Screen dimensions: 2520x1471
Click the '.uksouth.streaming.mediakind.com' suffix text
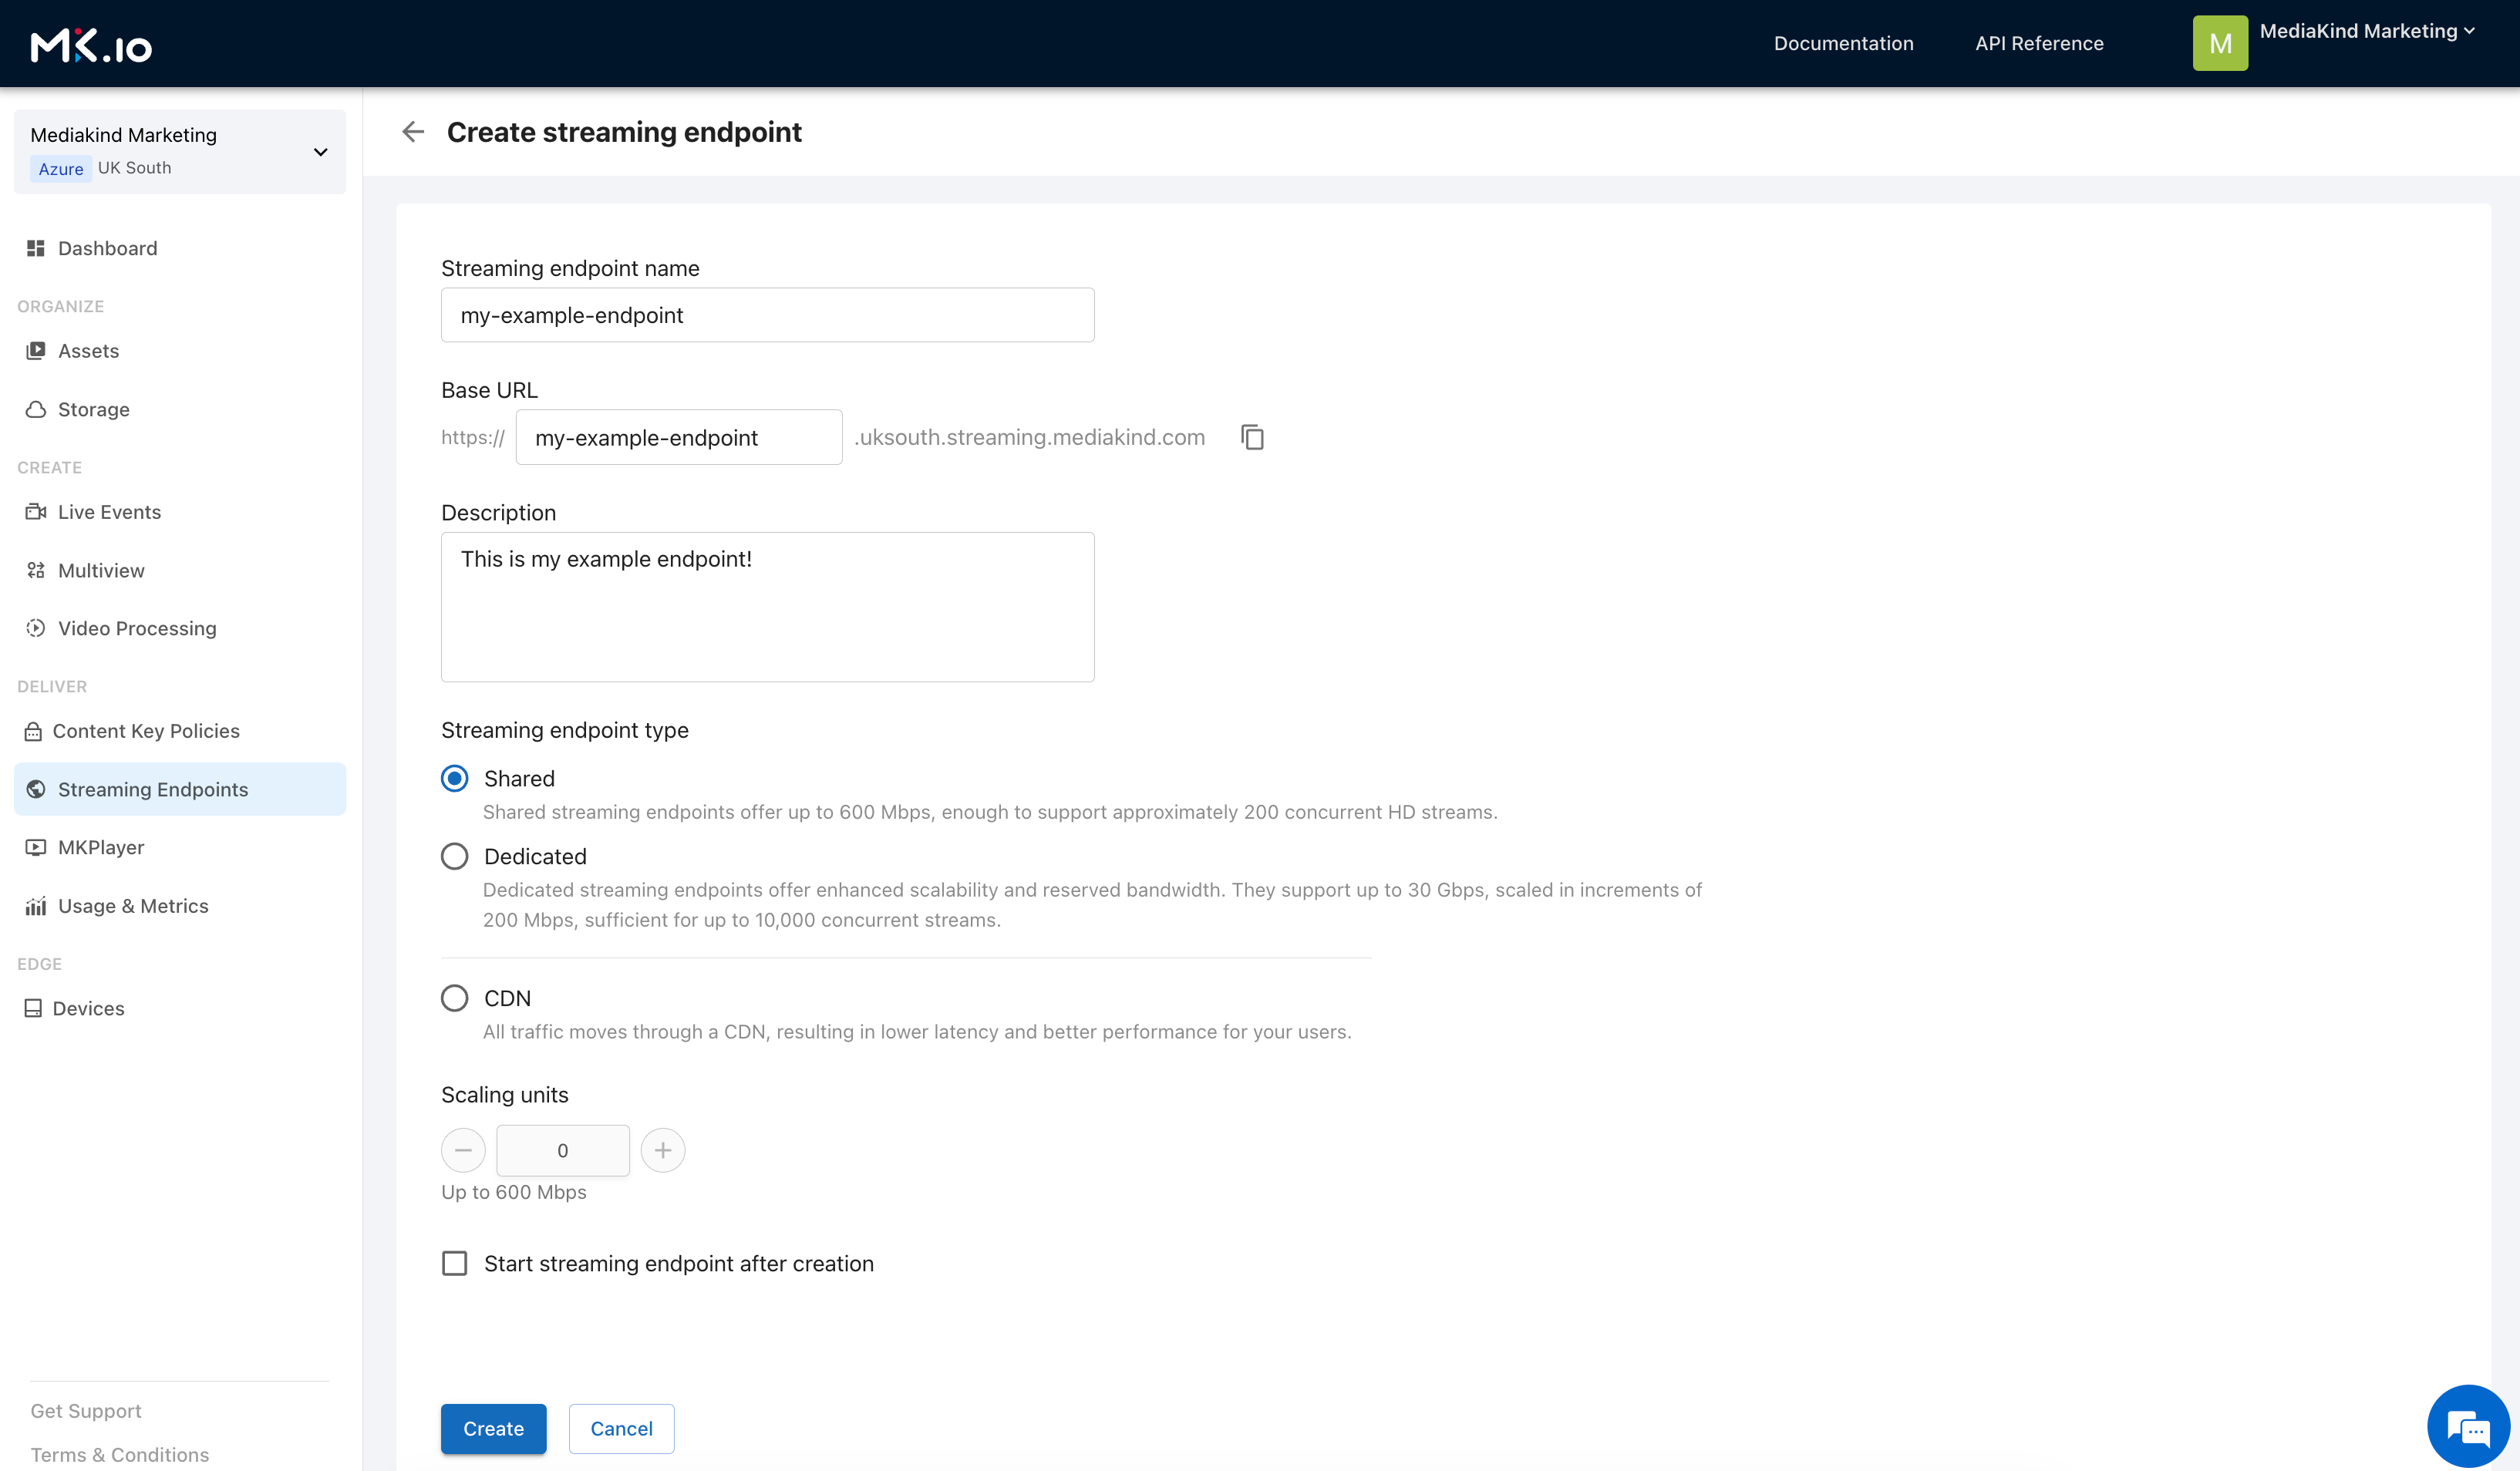point(1029,437)
